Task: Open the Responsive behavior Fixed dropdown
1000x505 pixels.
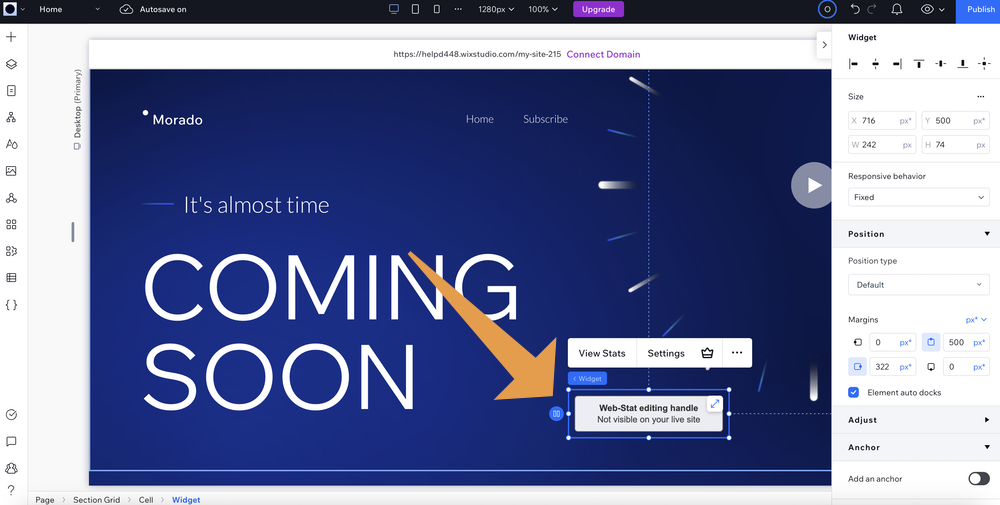Action: pos(918,197)
